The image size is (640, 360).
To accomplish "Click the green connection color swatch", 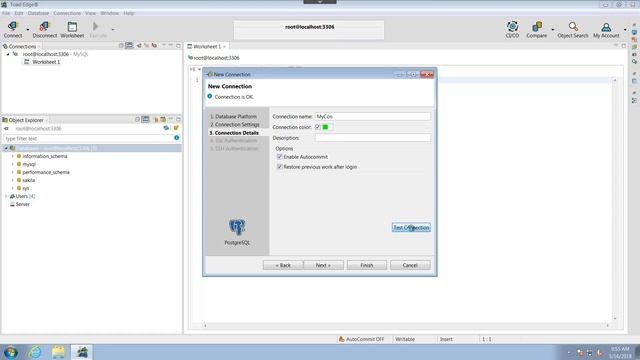I will (x=325, y=127).
